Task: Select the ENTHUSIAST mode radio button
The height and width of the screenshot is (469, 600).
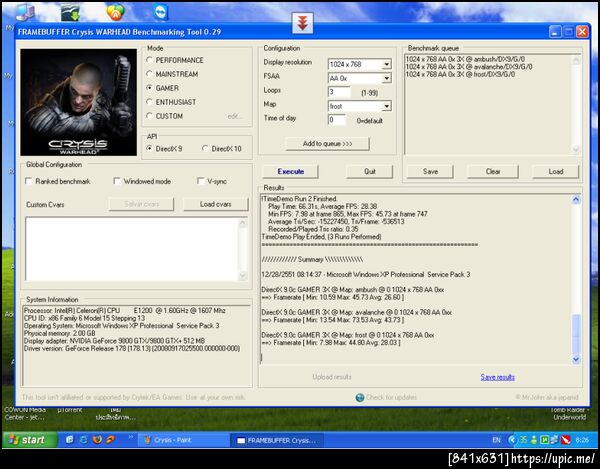Action: click(149, 102)
